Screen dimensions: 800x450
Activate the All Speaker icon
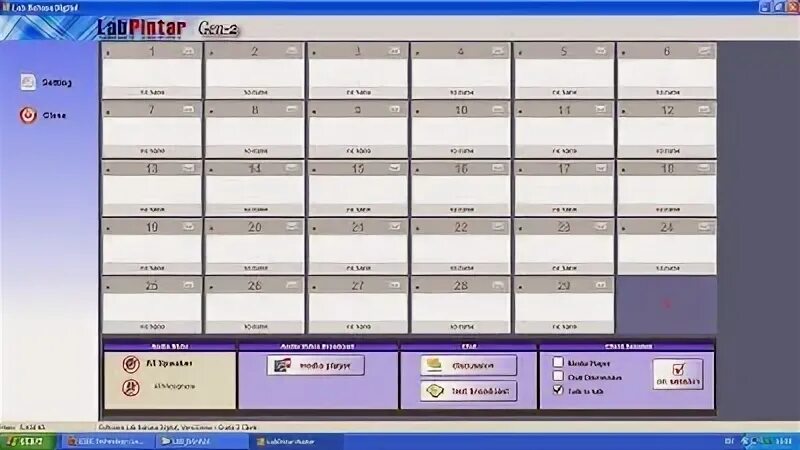[131, 364]
